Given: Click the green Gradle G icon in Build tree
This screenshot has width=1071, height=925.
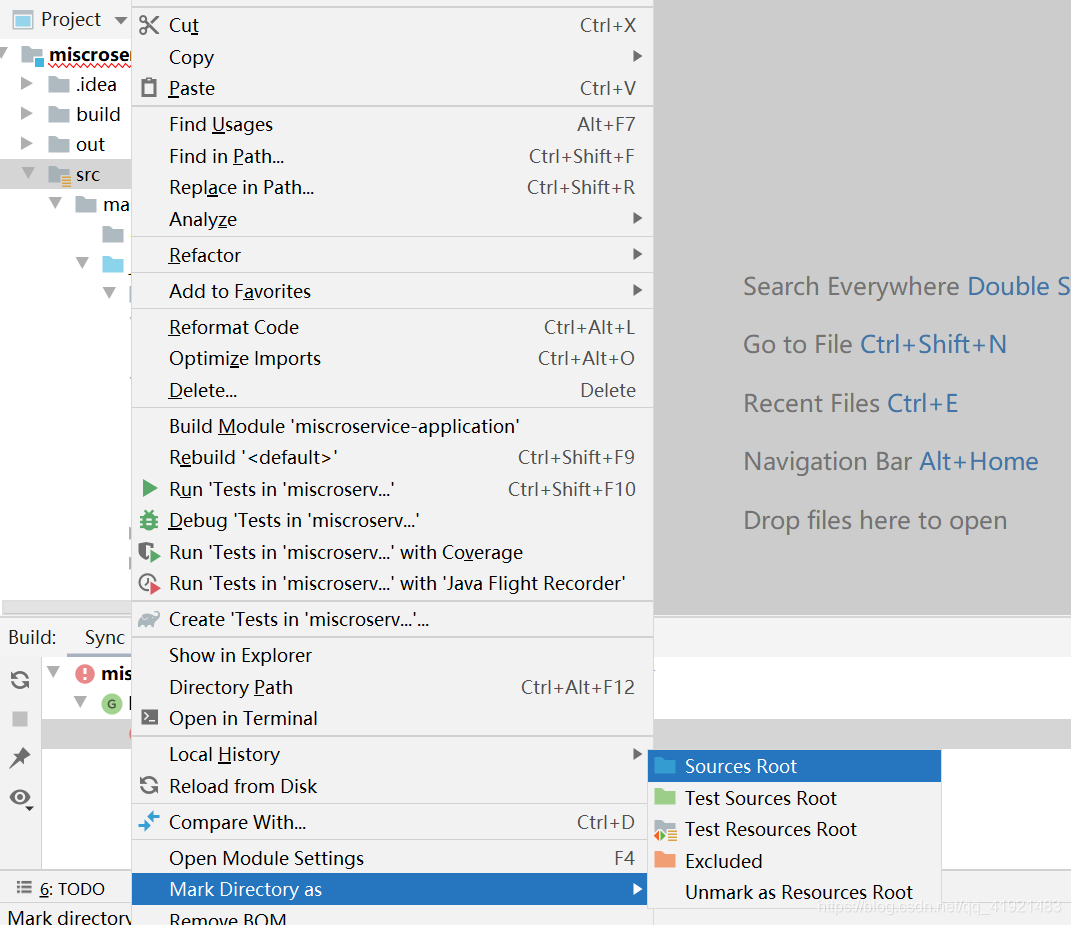Looking at the screenshot, I should tap(111, 704).
